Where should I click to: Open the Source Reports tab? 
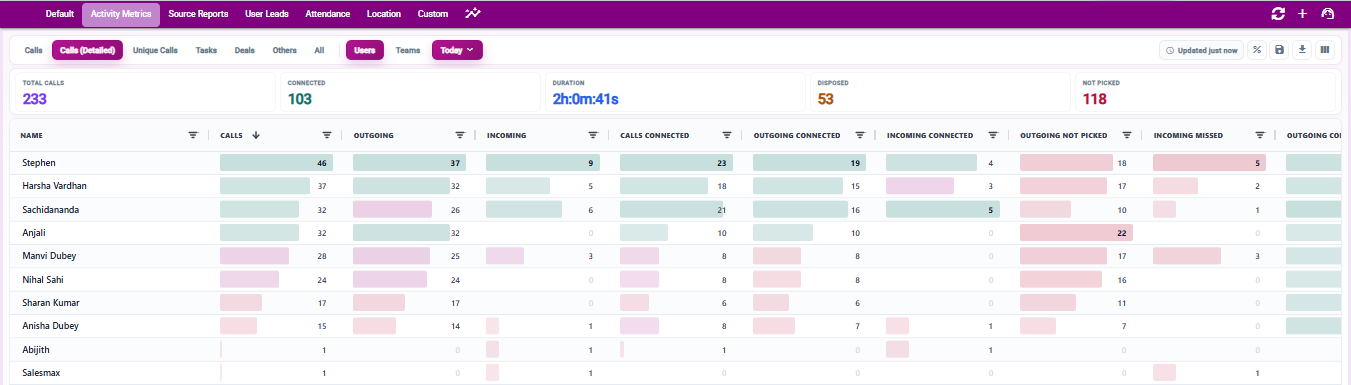198,14
